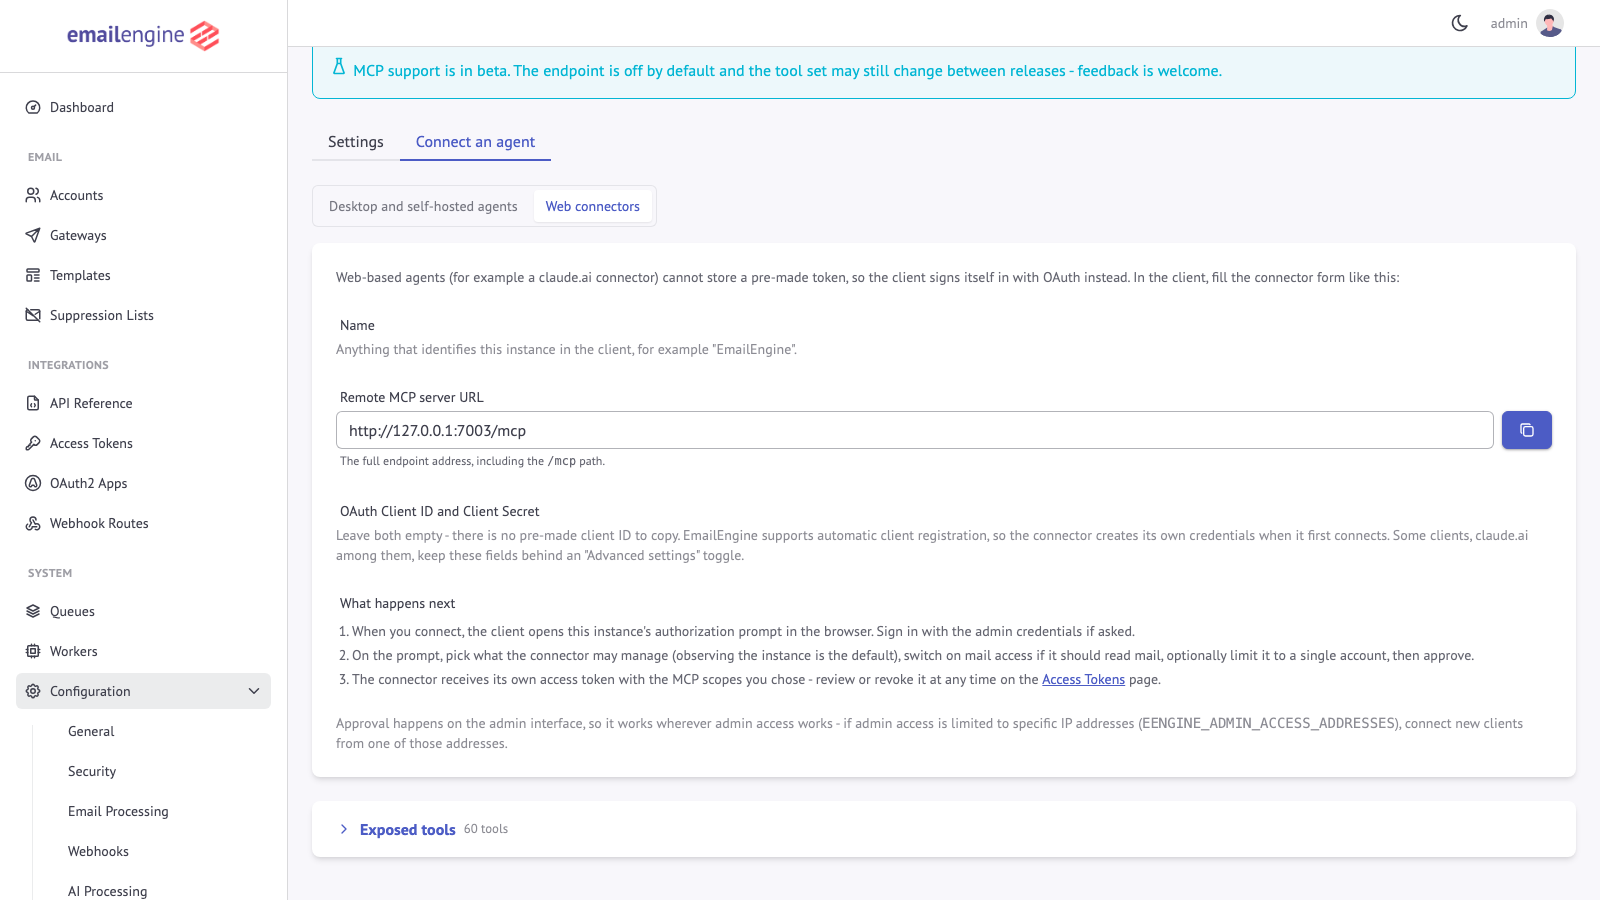The image size is (1600, 900).
Task: Click the Access Tokens key icon
Action: click(x=33, y=443)
